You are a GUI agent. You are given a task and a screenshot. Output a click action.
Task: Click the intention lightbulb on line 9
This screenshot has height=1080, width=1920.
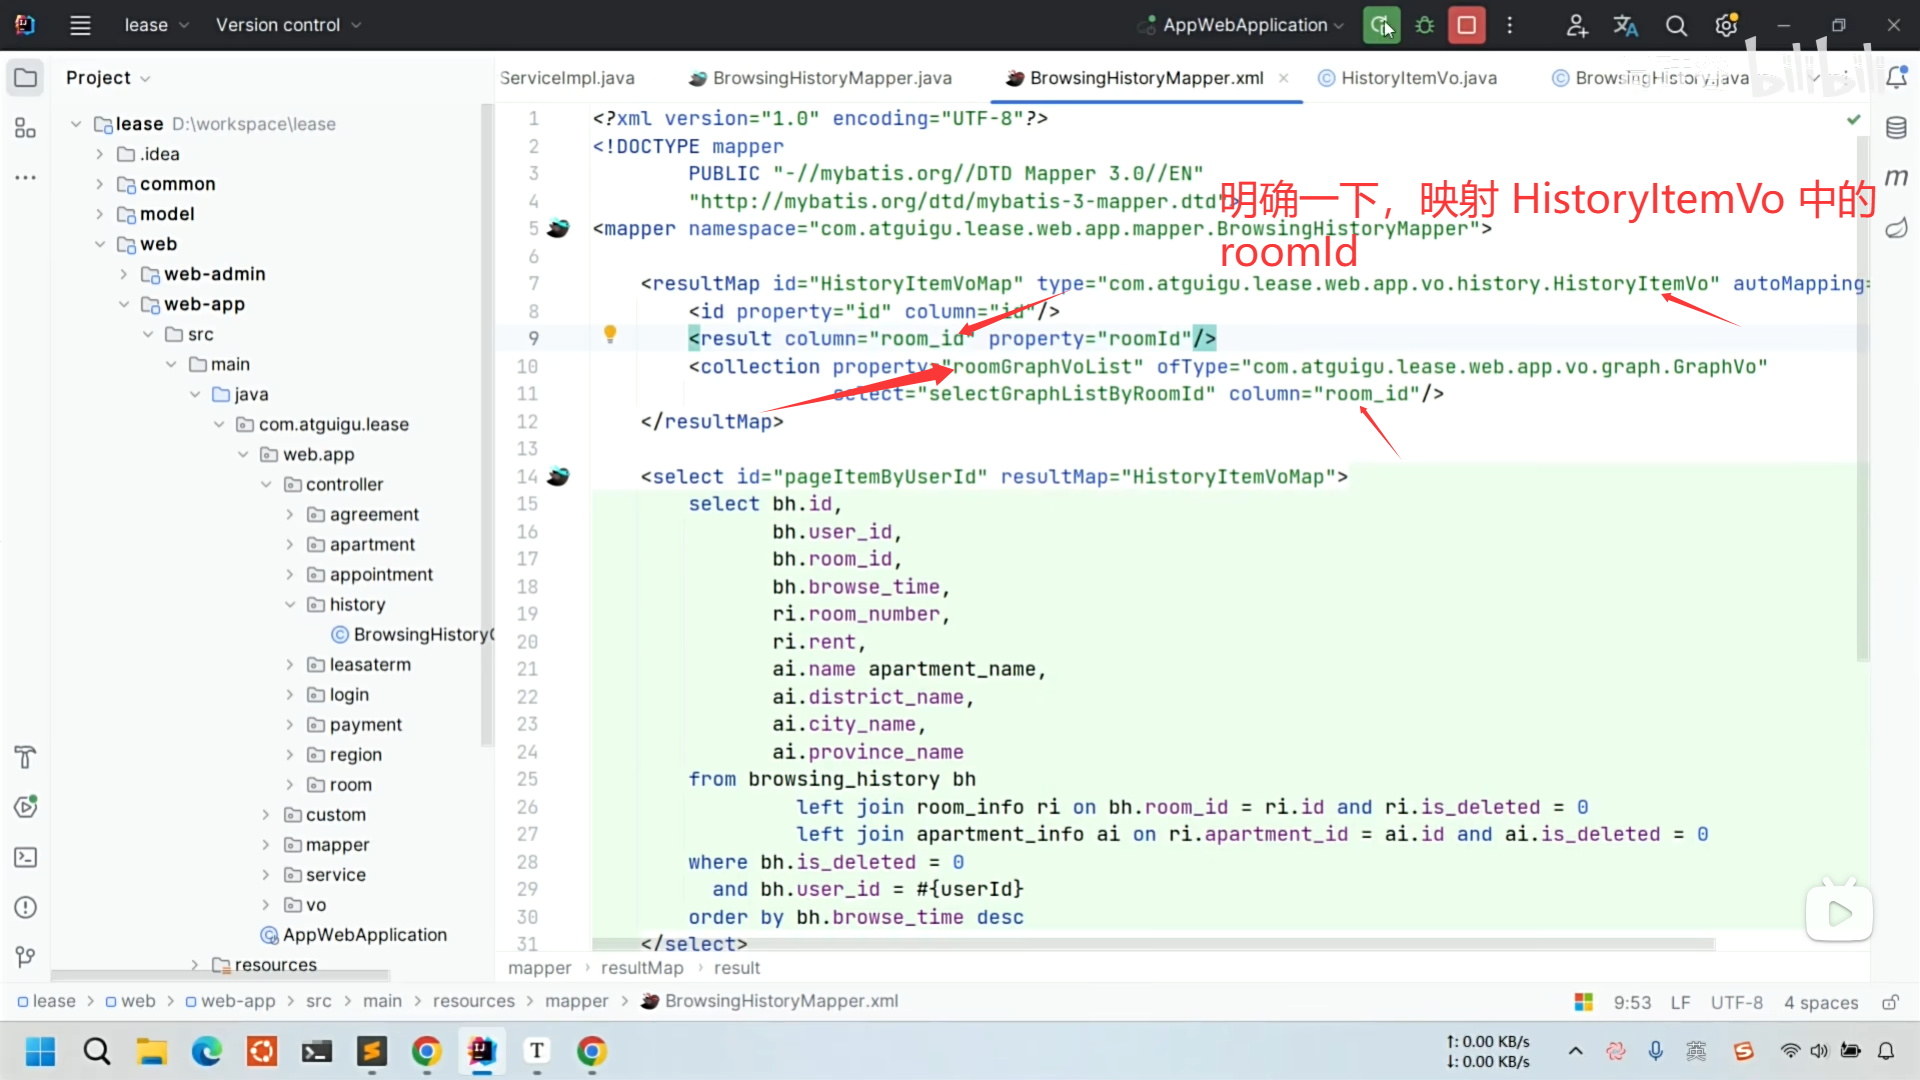coord(610,335)
